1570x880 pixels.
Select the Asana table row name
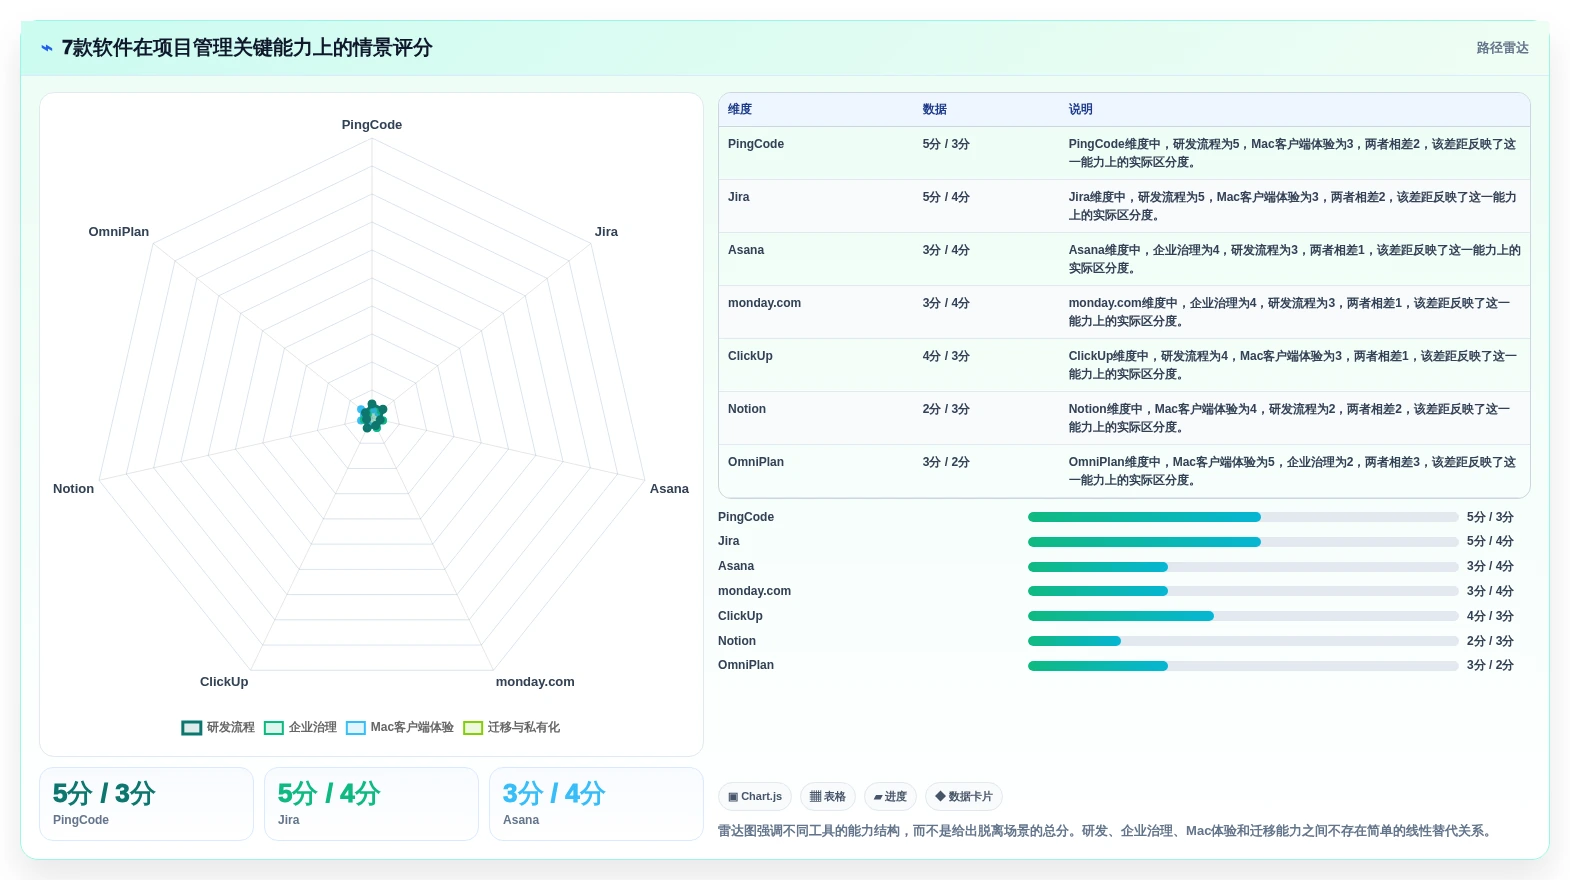click(746, 250)
